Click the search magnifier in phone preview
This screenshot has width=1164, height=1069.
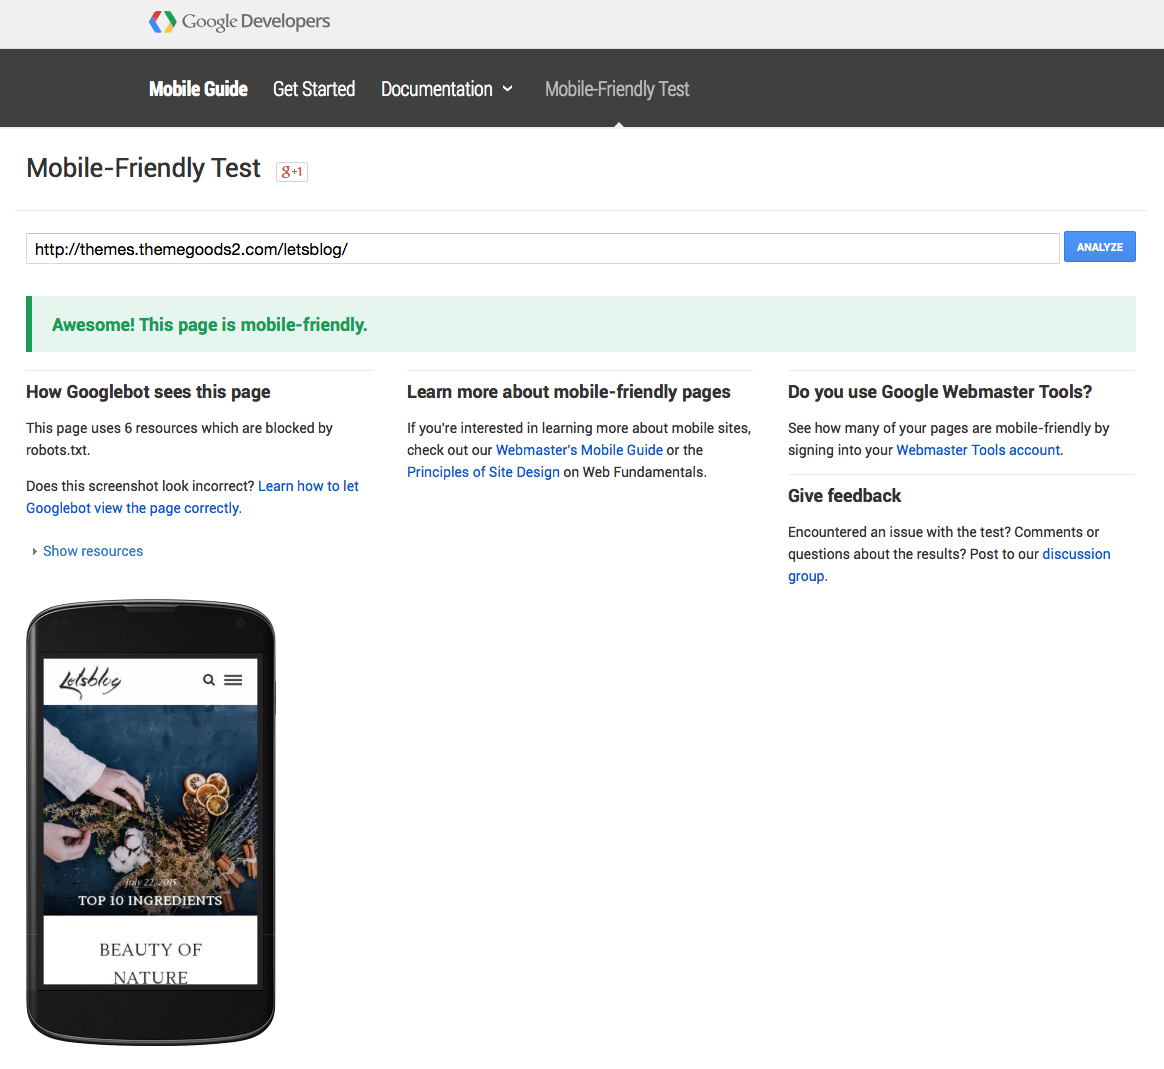tap(209, 680)
